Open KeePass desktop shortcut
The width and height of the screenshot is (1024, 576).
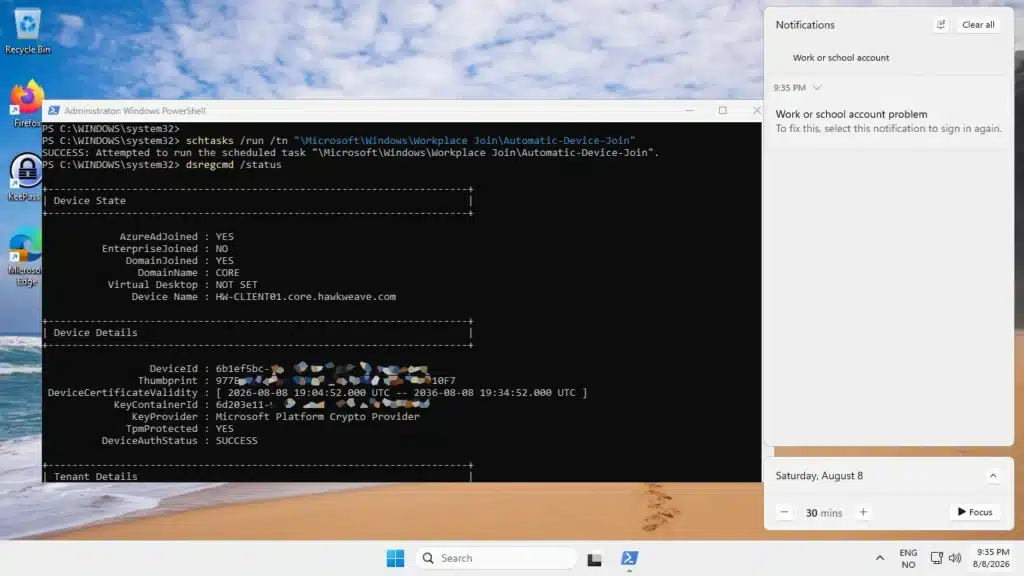[25, 177]
